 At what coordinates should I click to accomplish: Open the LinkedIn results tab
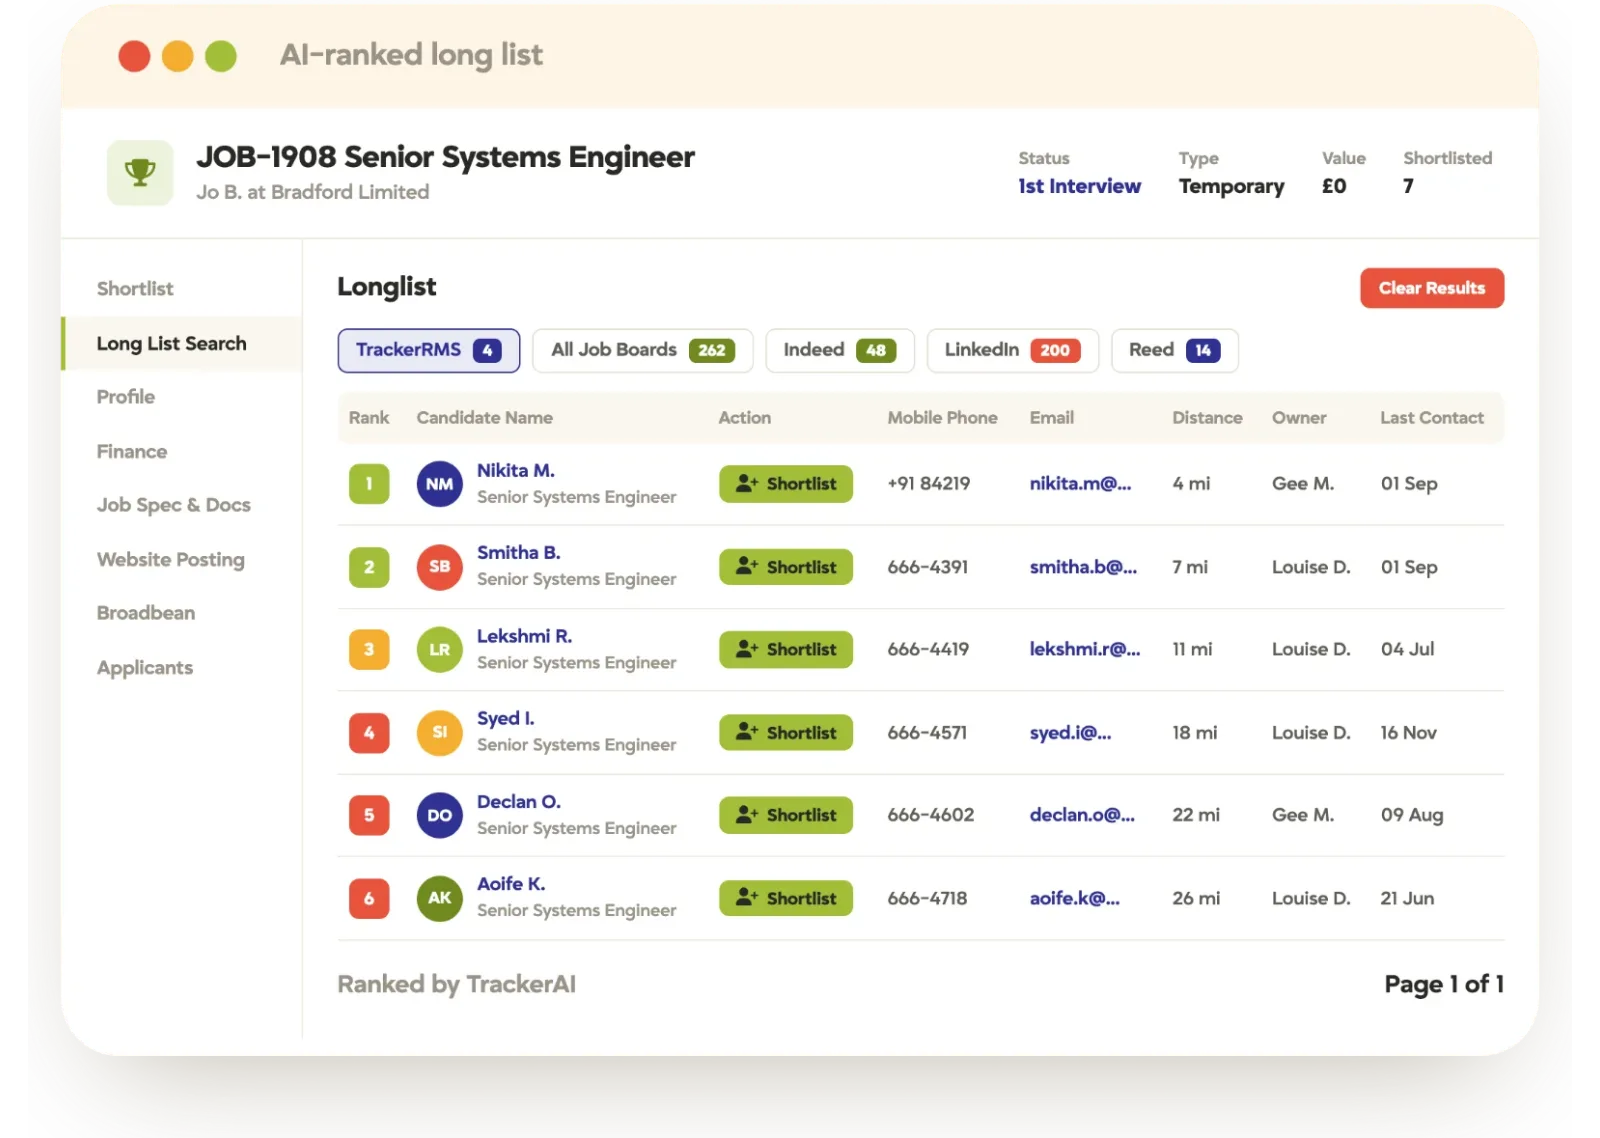(x=1012, y=350)
